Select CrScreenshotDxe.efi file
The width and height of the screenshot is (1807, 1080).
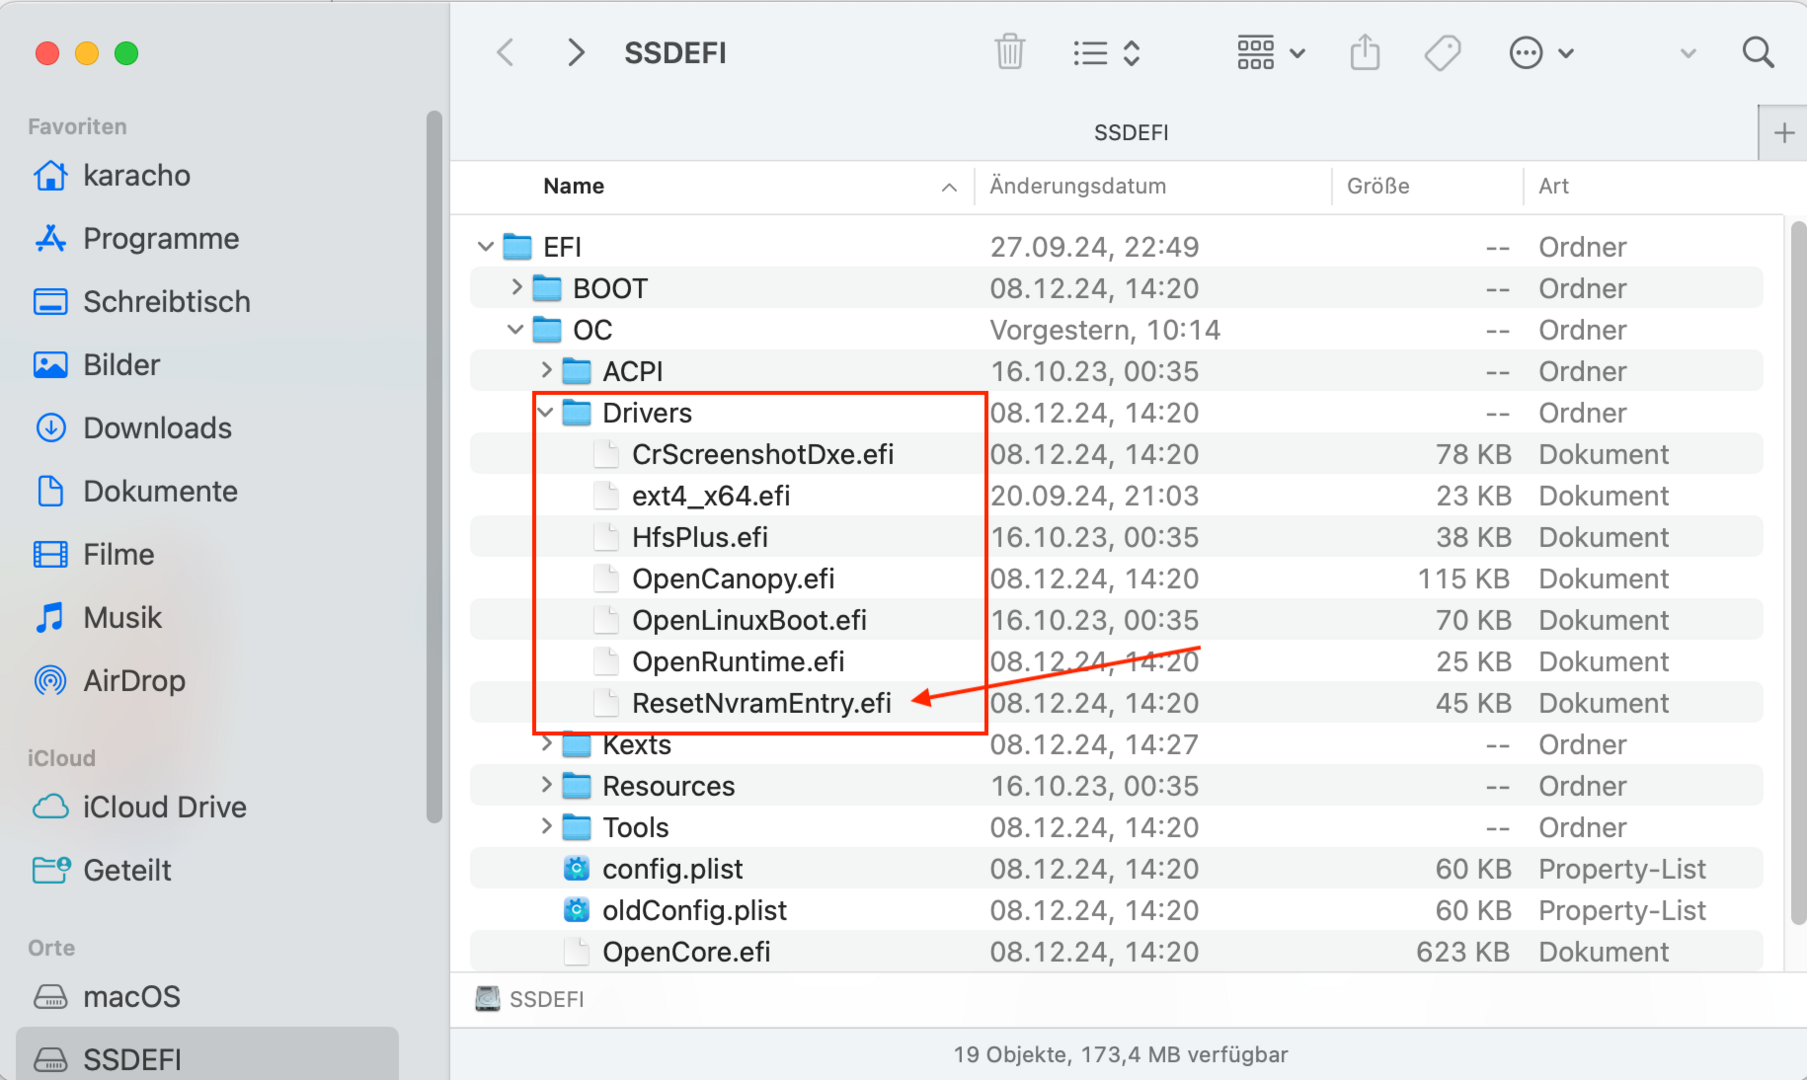pyautogui.click(x=1116, y=454)
